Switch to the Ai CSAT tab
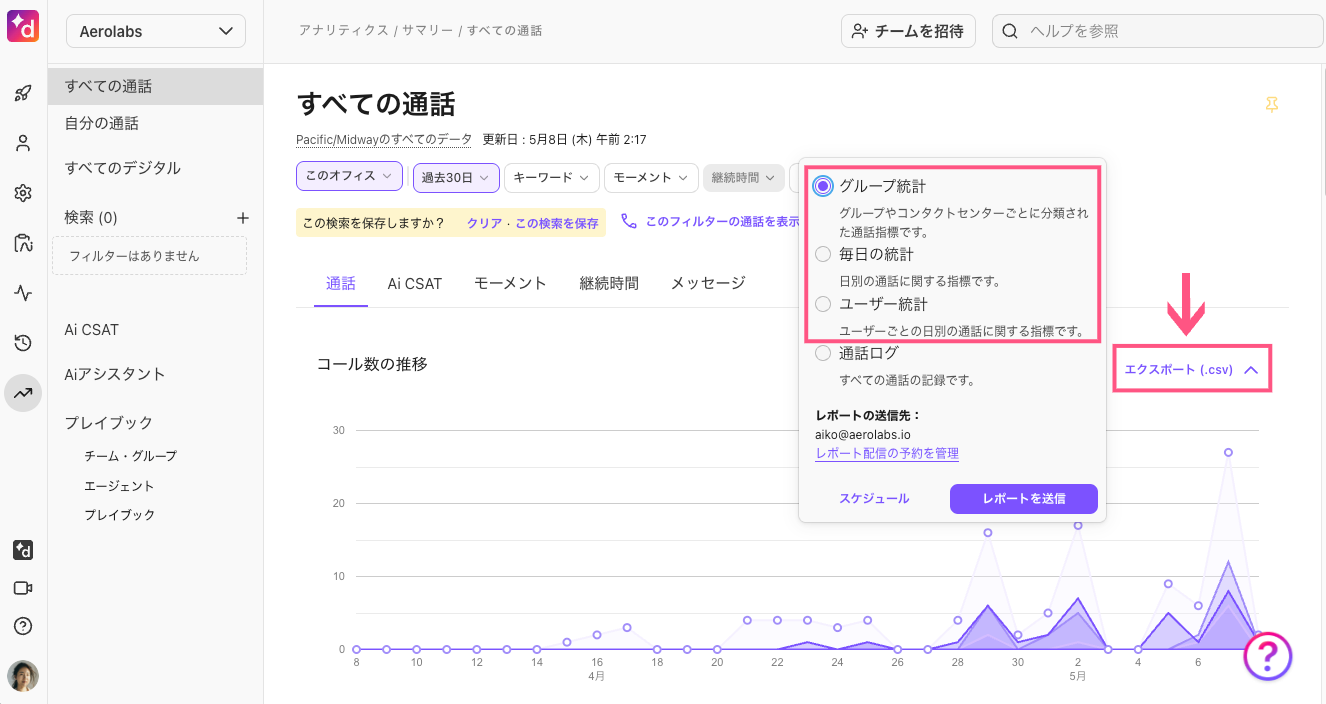The height and width of the screenshot is (704, 1326). pos(415,284)
